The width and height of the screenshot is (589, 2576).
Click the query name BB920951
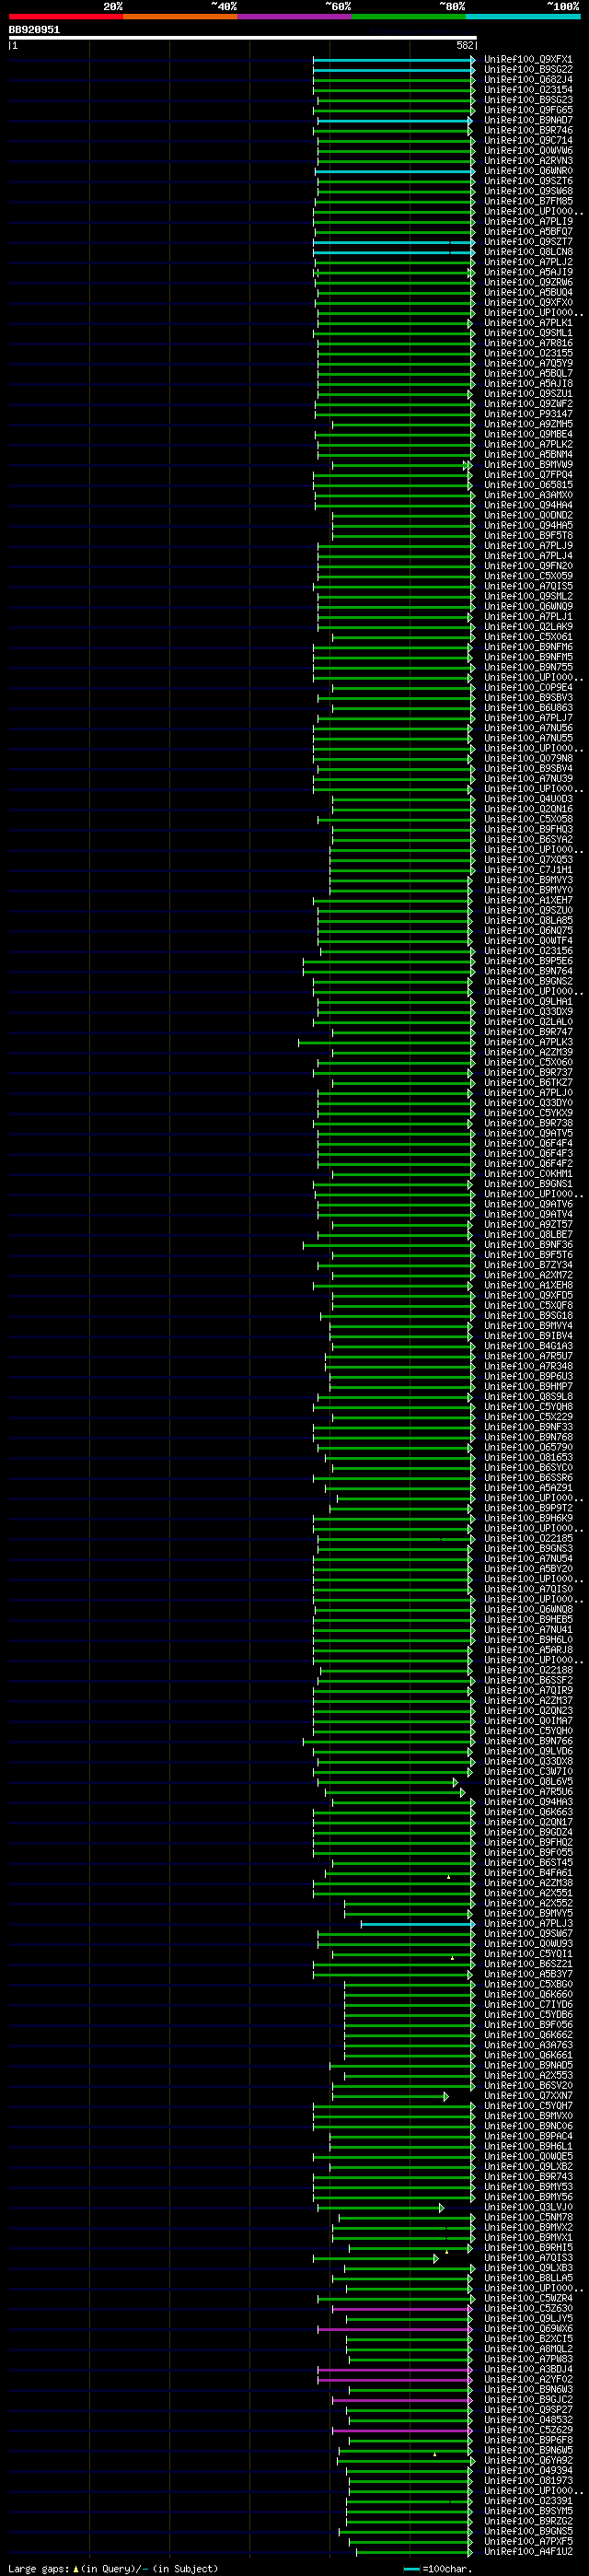(x=34, y=30)
